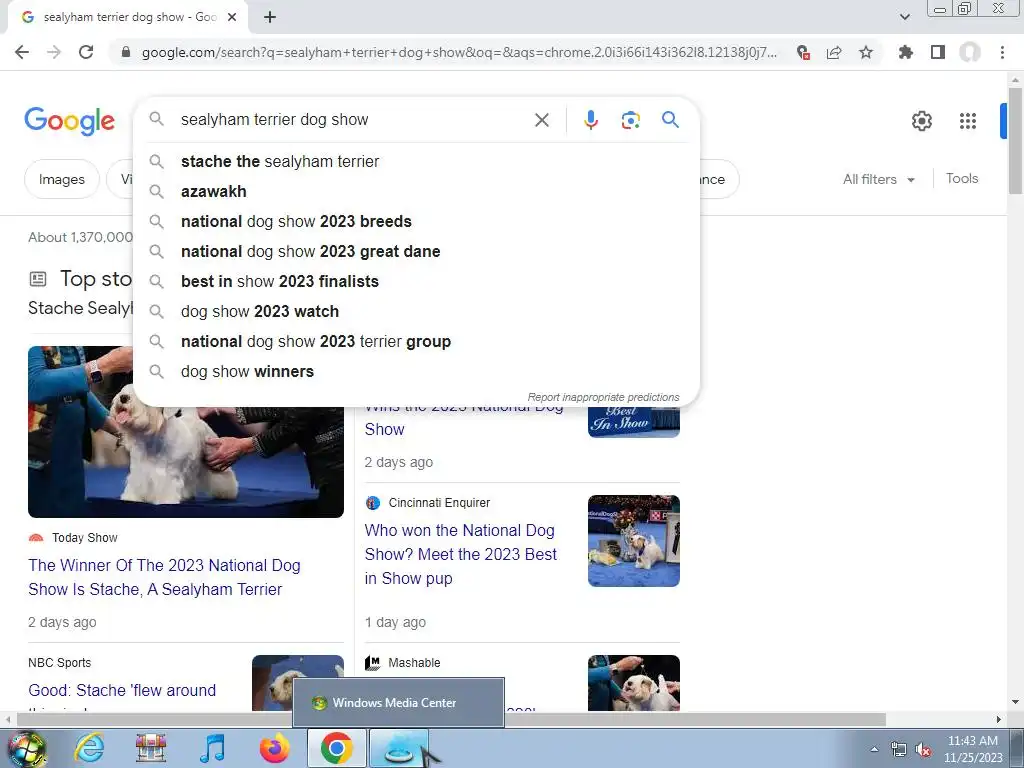Start voice search with microphone icon
1024x768 pixels.
coord(591,120)
